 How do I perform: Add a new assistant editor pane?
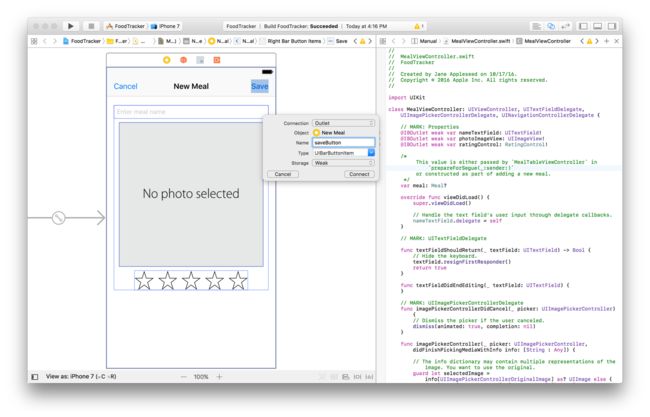pos(606,41)
